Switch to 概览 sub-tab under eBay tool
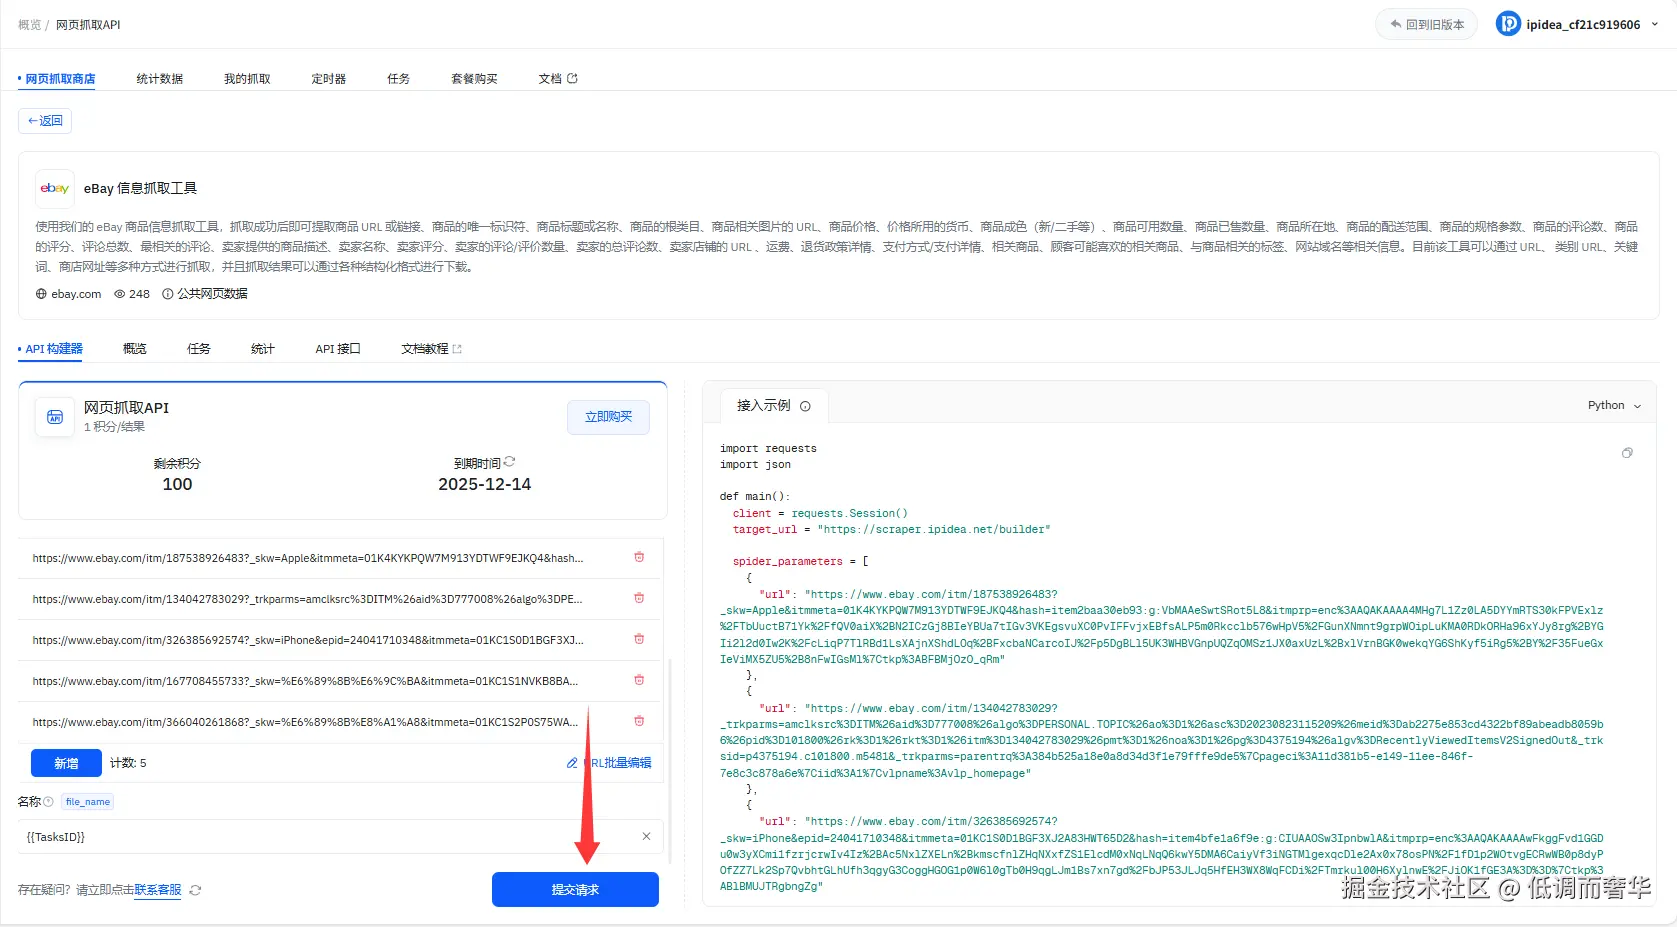The image size is (1677, 927). click(x=135, y=349)
